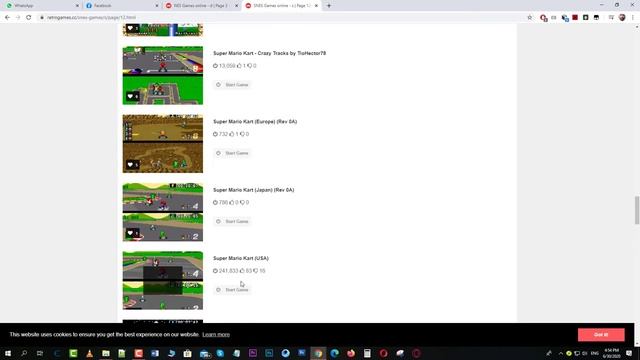The height and width of the screenshot is (360, 640).
Task: Open Super Mario Kart (Europe) (Rev 0A) title
Action: pyautogui.click(x=255, y=122)
